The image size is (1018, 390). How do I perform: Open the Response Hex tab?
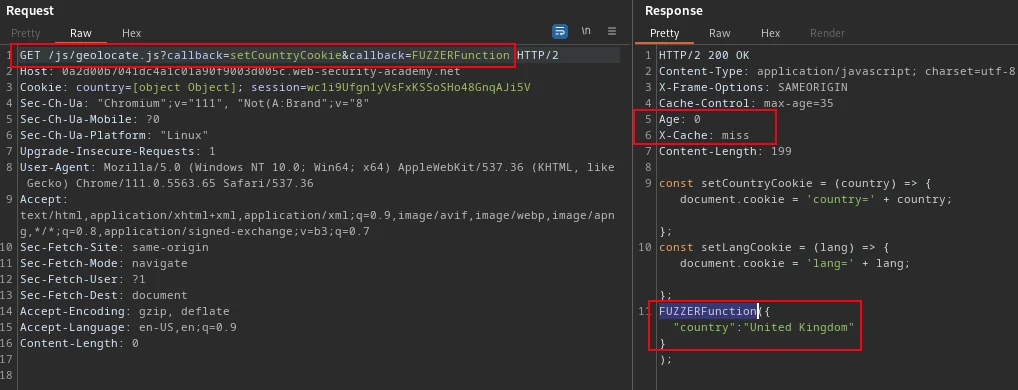(x=771, y=33)
